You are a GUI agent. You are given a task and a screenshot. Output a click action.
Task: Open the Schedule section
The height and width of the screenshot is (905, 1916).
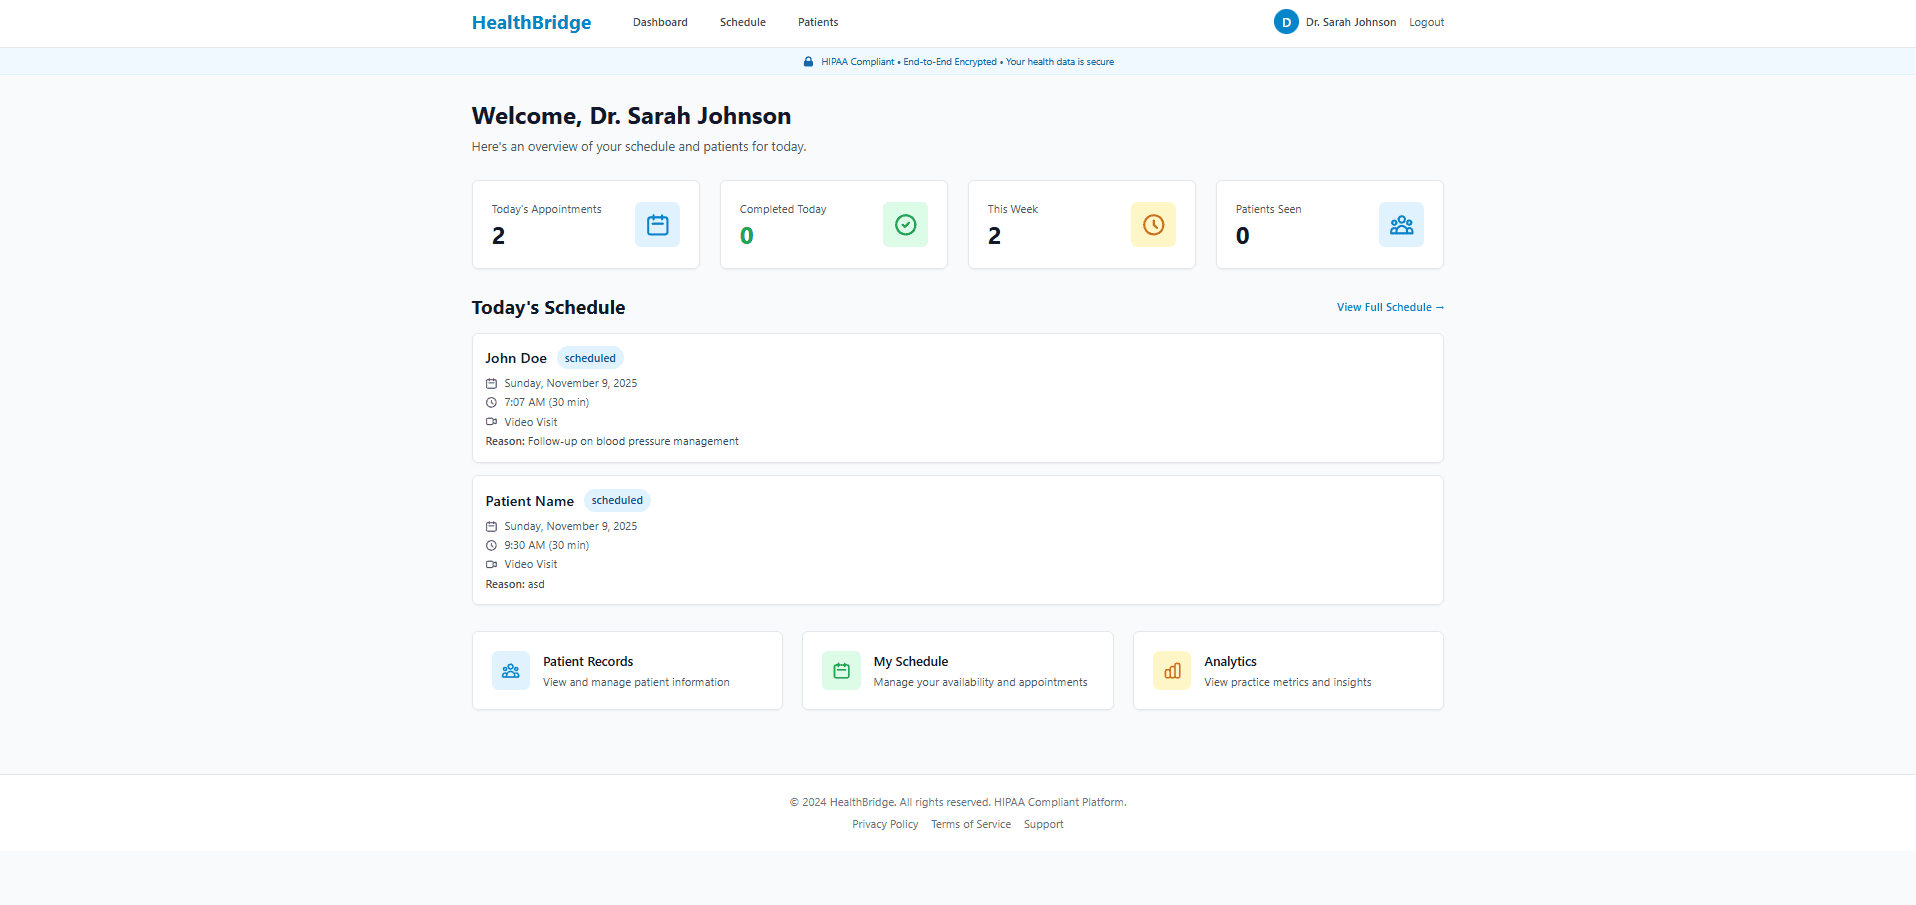(x=742, y=22)
